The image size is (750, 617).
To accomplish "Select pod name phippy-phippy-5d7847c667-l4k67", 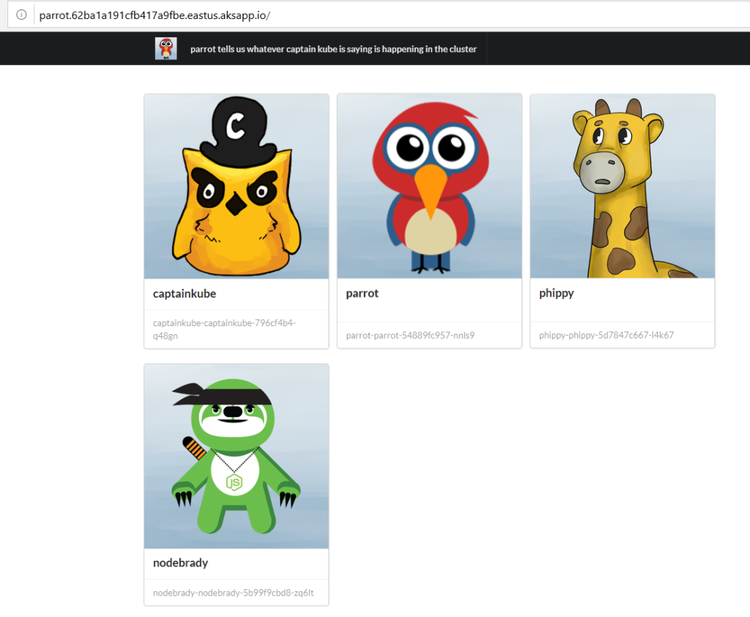I will (606, 335).
